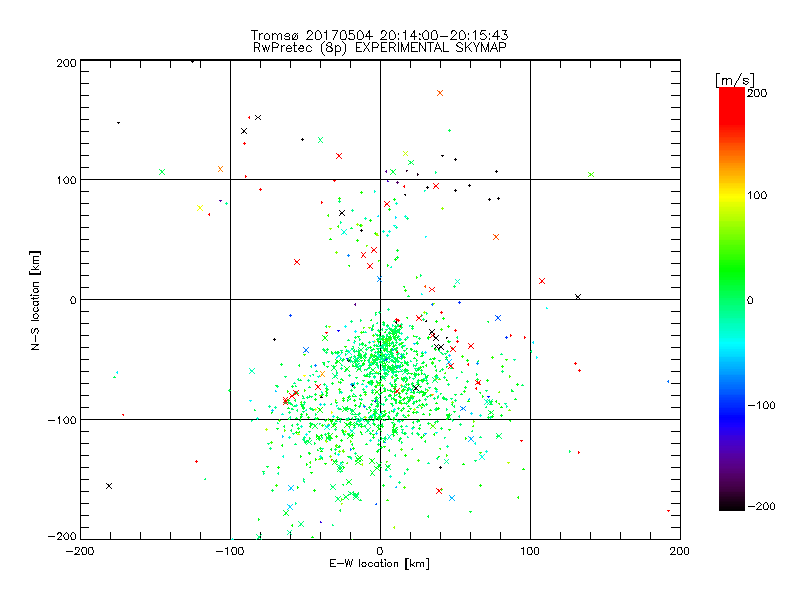Click the colorbar tick label '0'
Screen dimensions: 800x600
pos(750,300)
